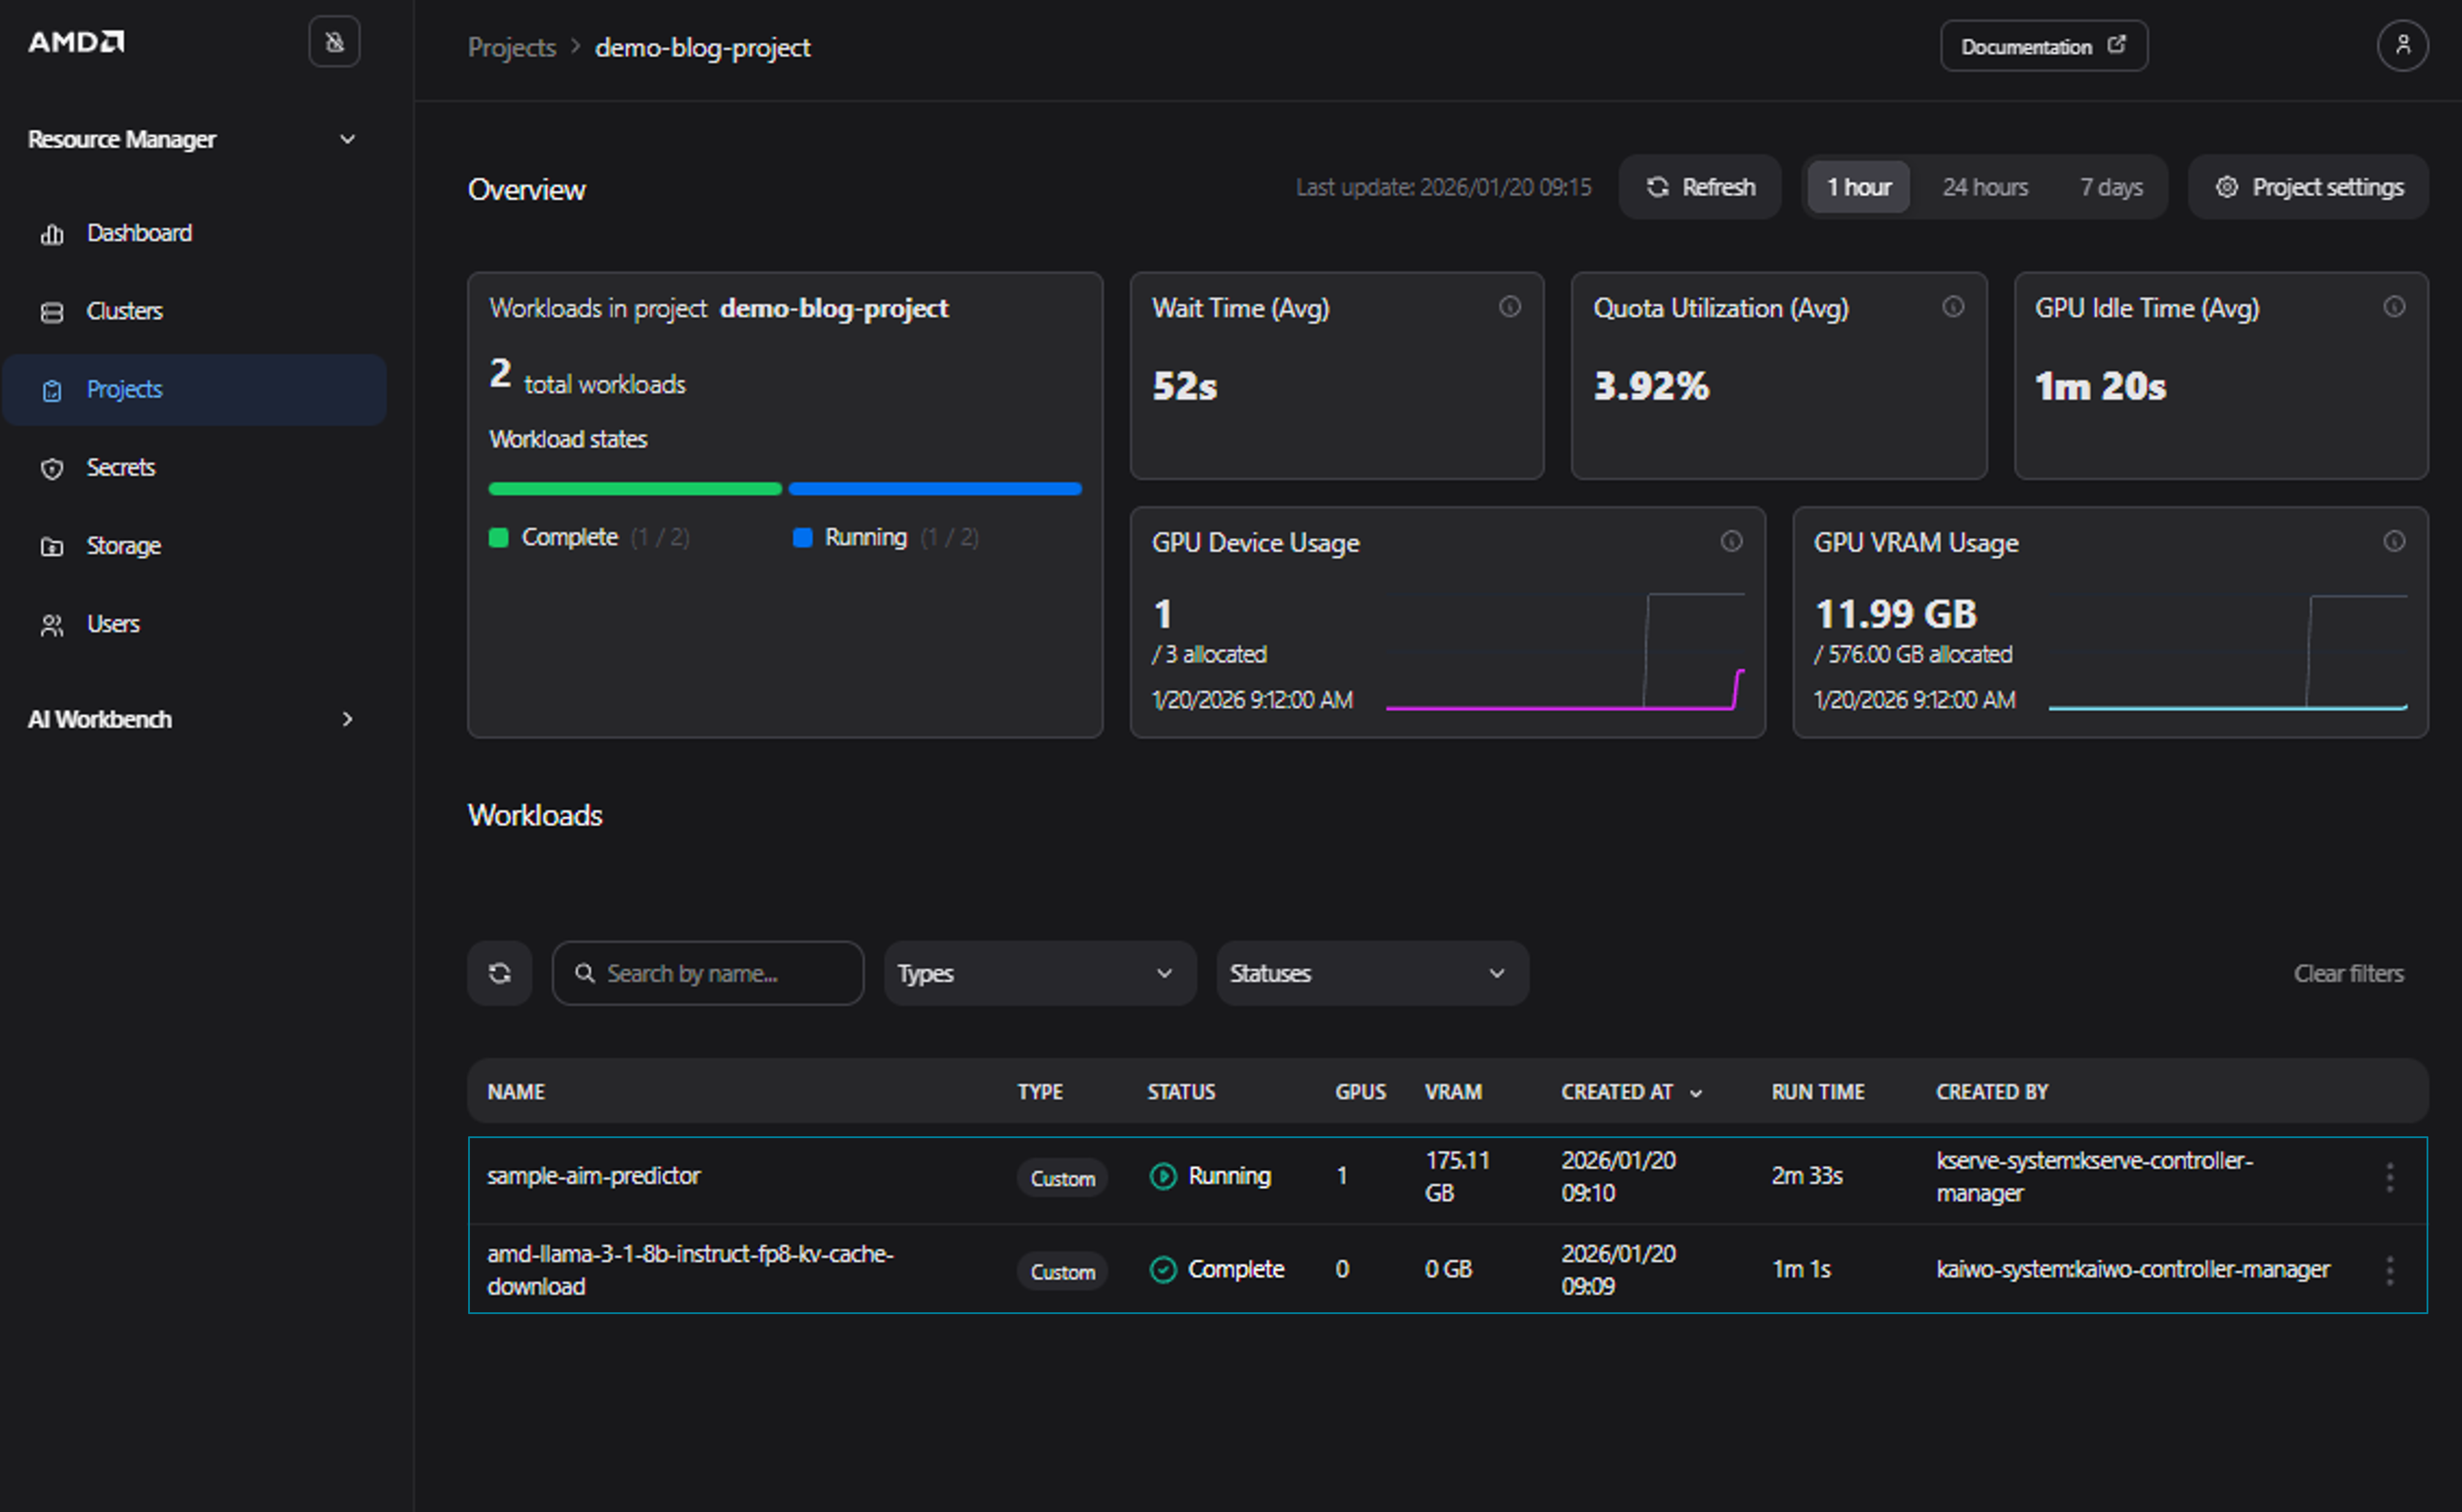
Task: Open the Statuses filter dropdown
Action: point(1371,973)
